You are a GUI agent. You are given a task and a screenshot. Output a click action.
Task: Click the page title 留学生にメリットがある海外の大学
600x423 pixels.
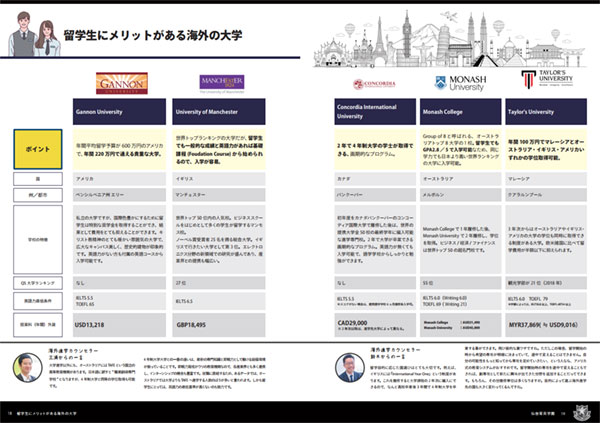pyautogui.click(x=153, y=35)
